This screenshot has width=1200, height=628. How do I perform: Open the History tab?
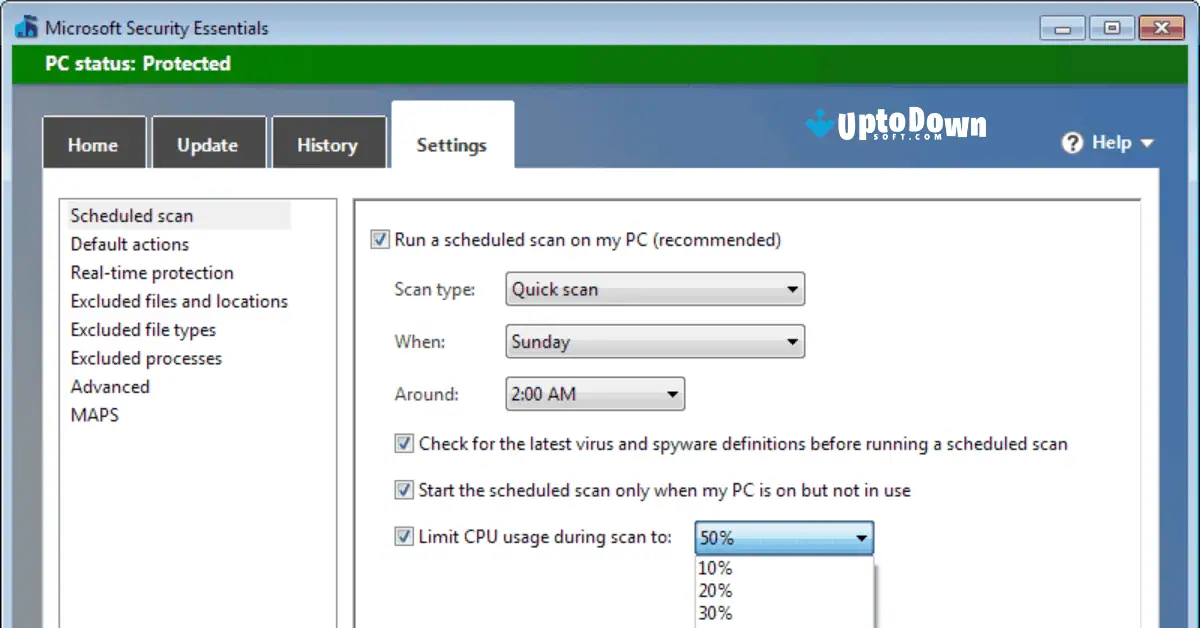[329, 144]
